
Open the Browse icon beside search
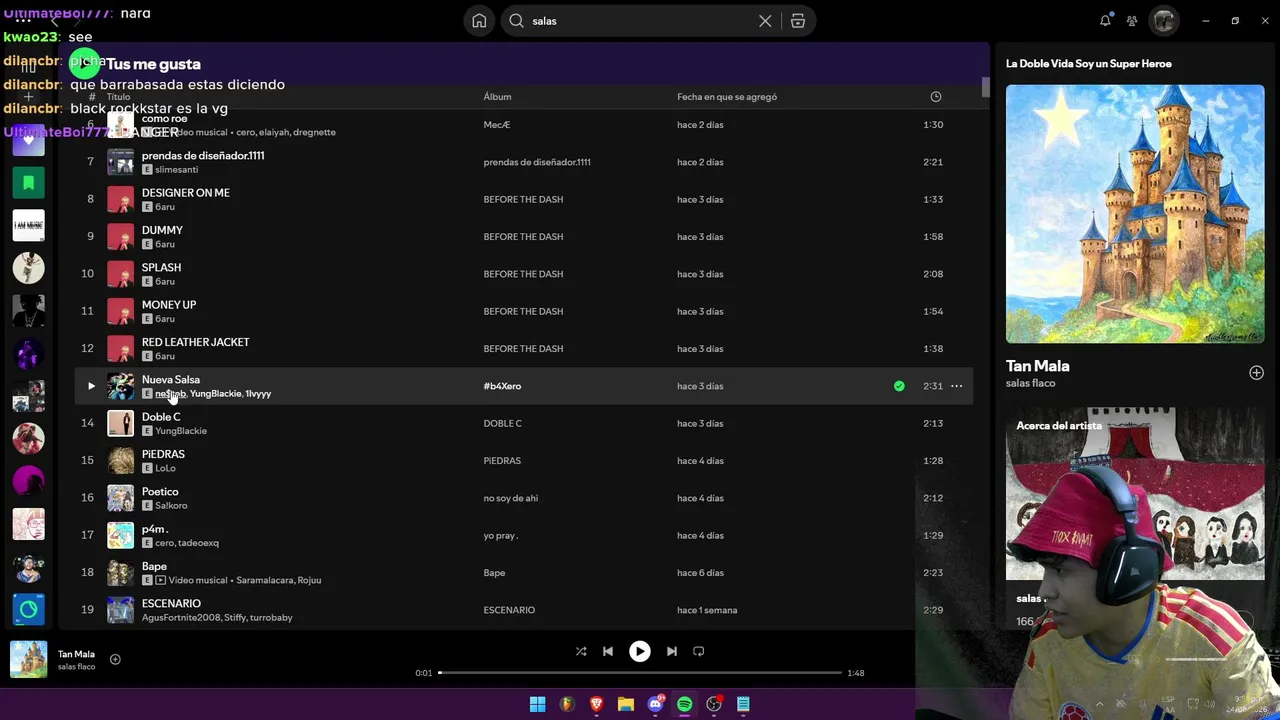(x=798, y=21)
